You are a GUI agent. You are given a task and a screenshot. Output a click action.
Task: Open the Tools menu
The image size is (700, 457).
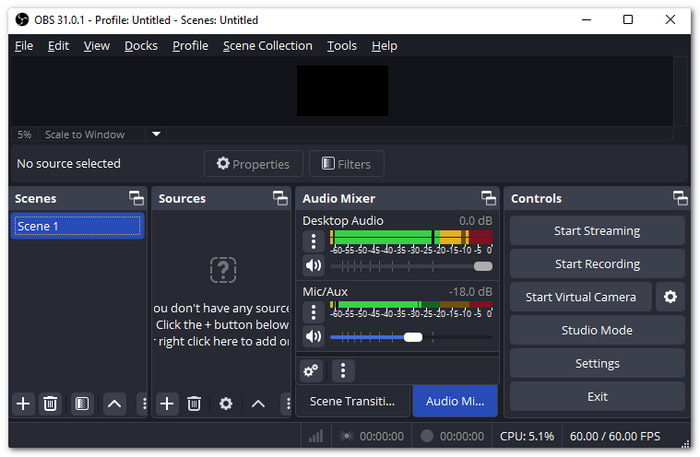[x=342, y=46]
